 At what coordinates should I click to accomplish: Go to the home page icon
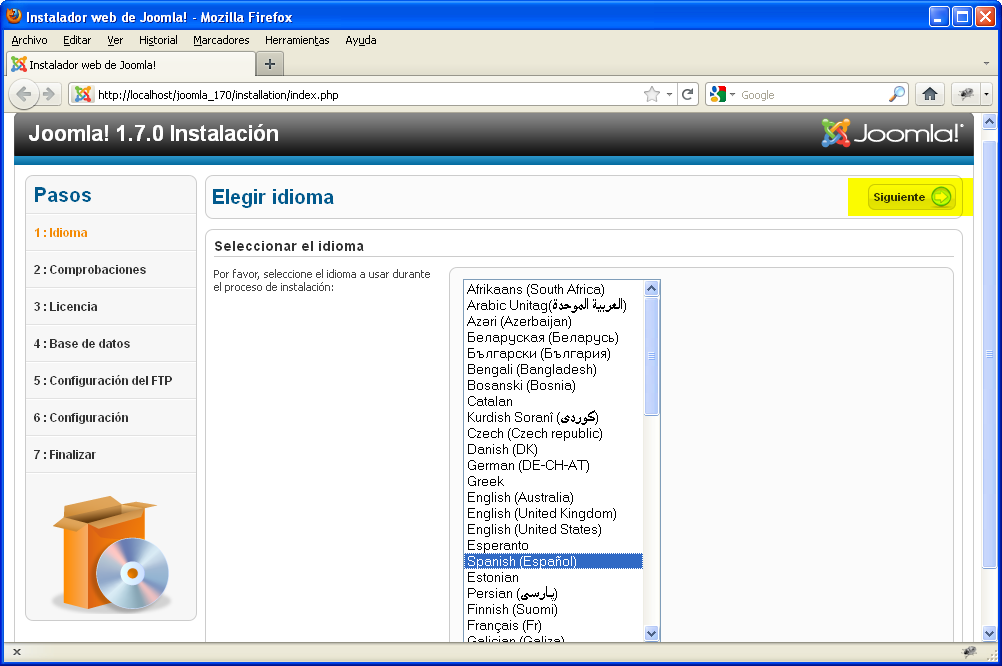[930, 95]
